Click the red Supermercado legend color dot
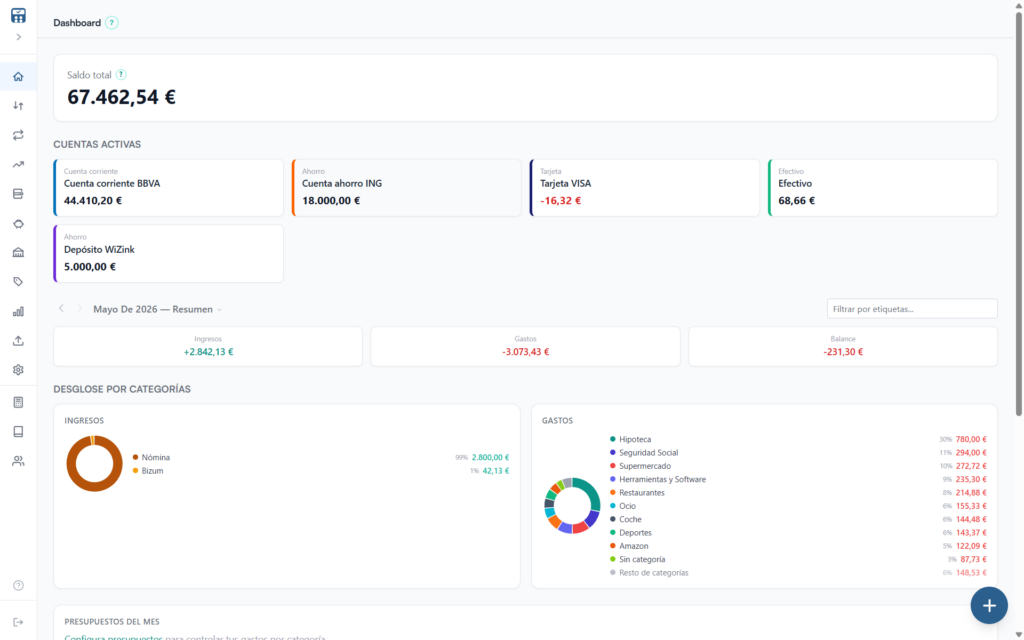The image size is (1024, 640). [613, 466]
